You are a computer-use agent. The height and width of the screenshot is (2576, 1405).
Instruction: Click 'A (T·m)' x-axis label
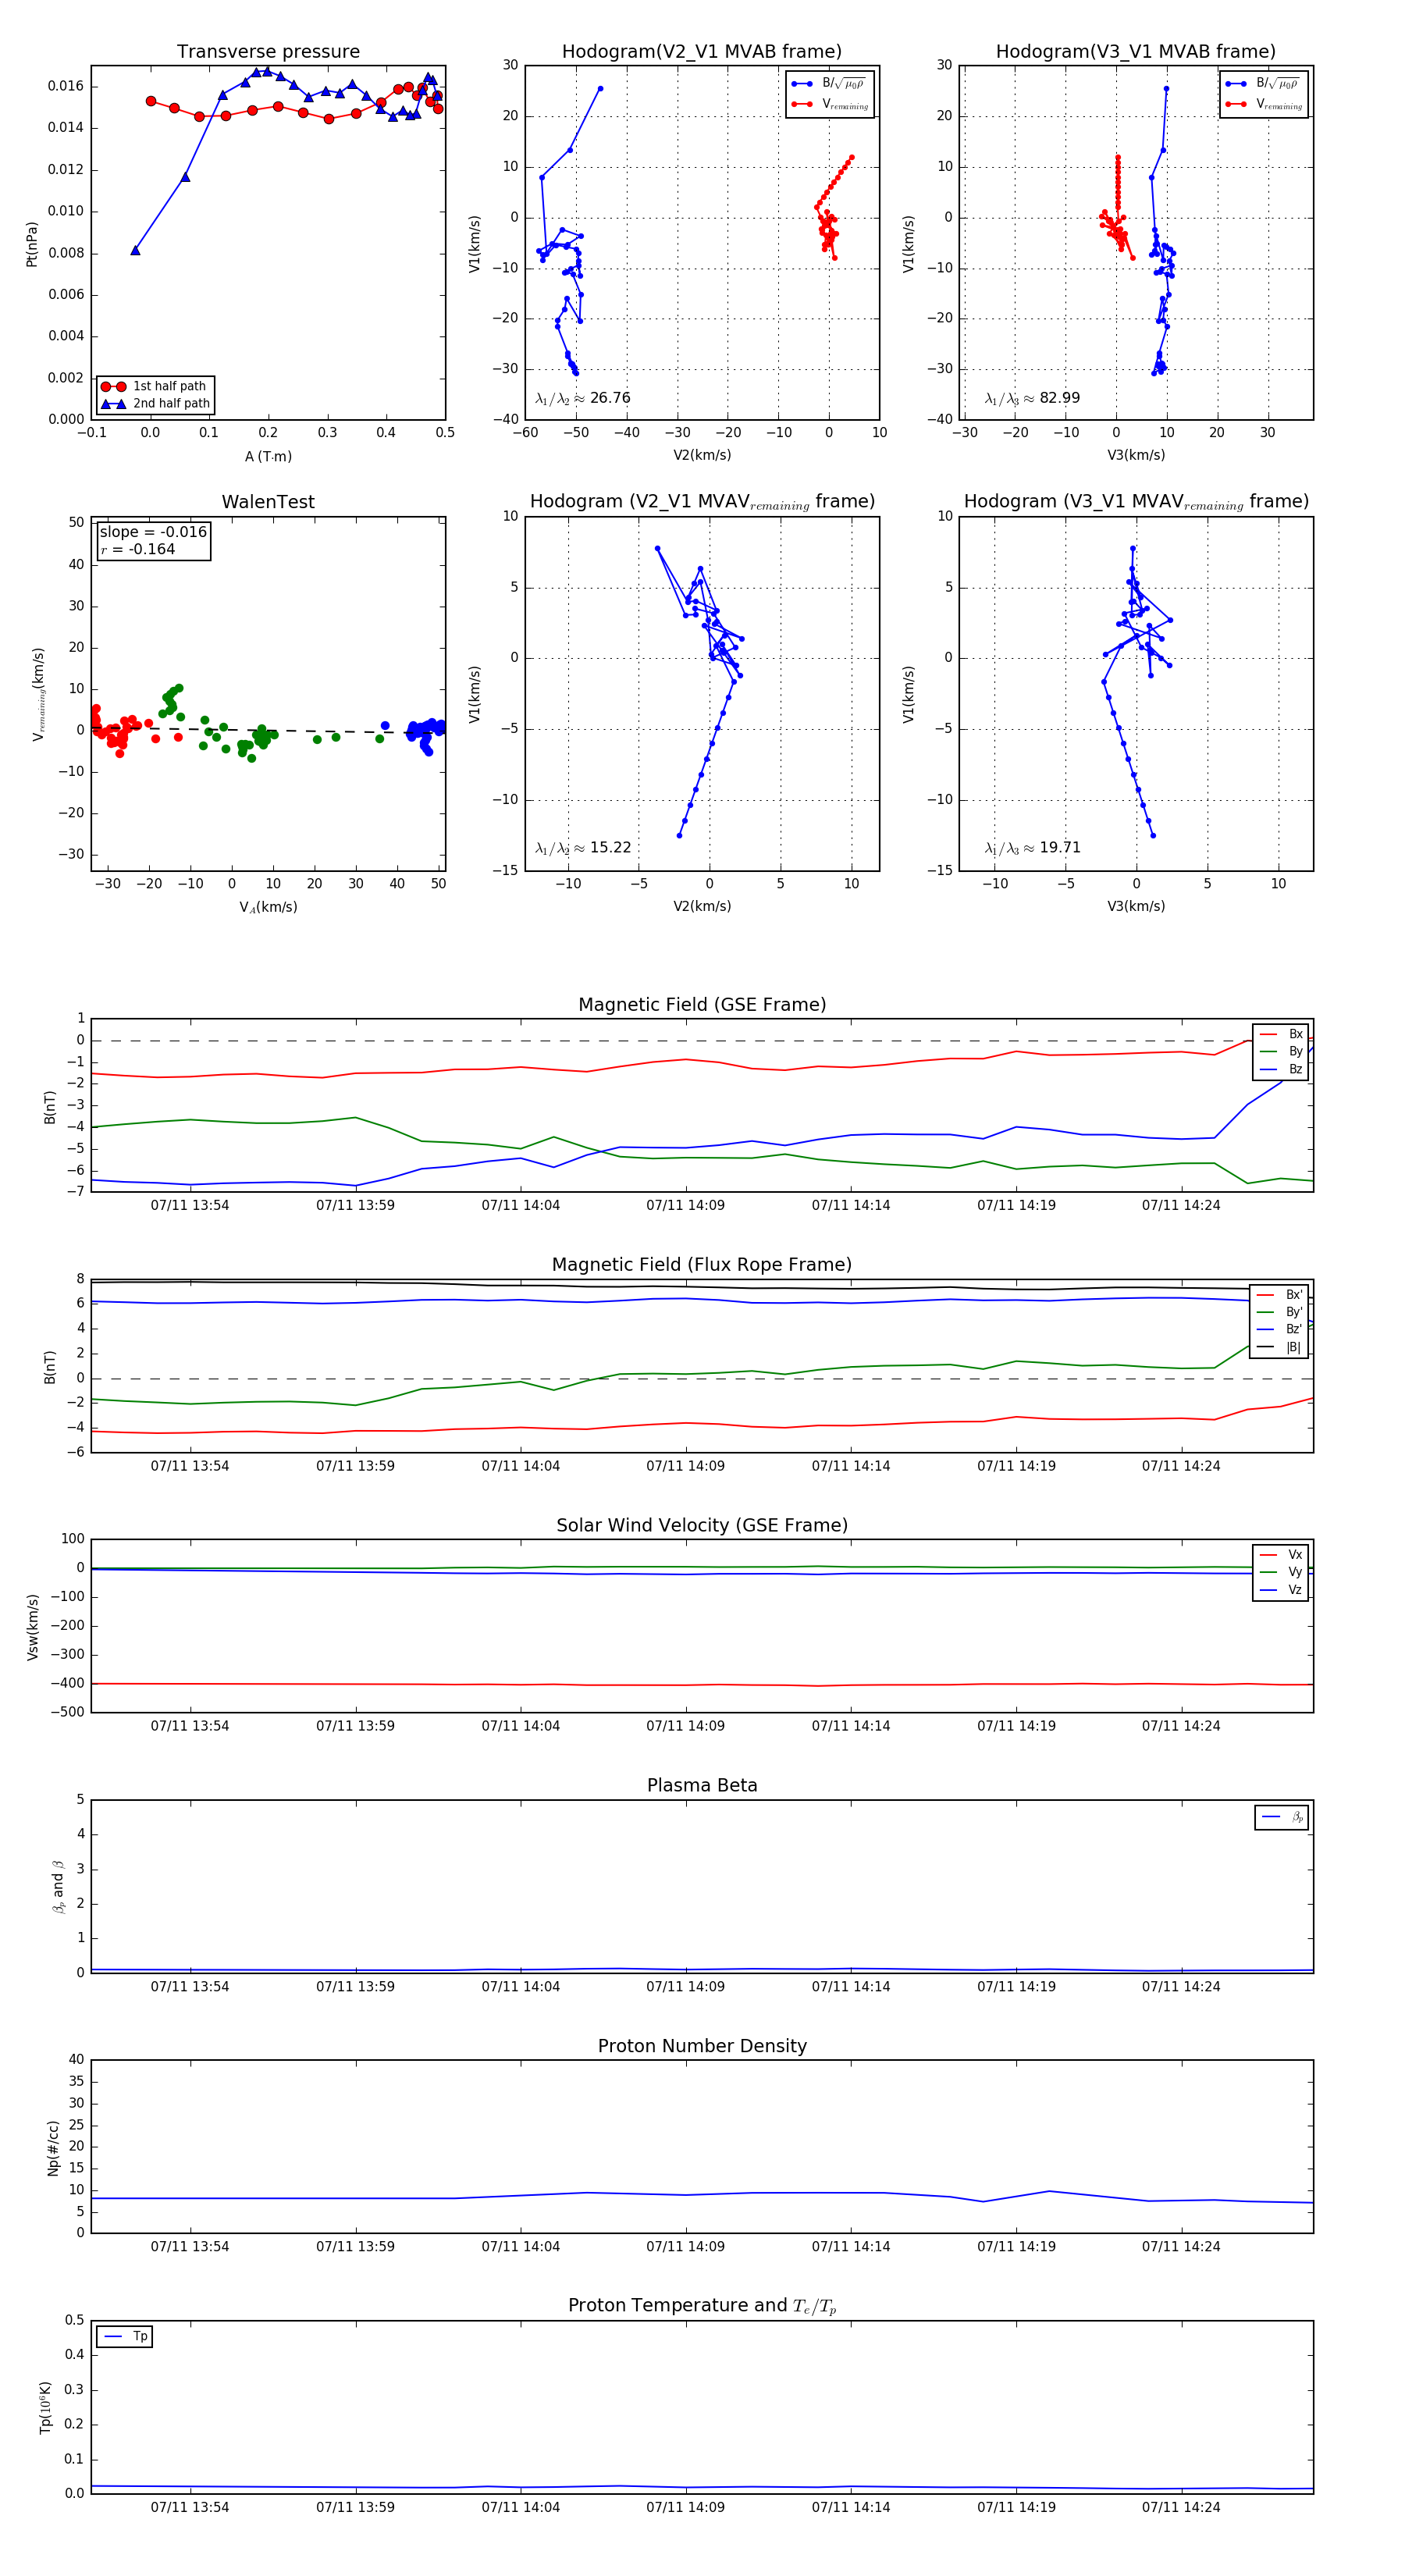[268, 457]
